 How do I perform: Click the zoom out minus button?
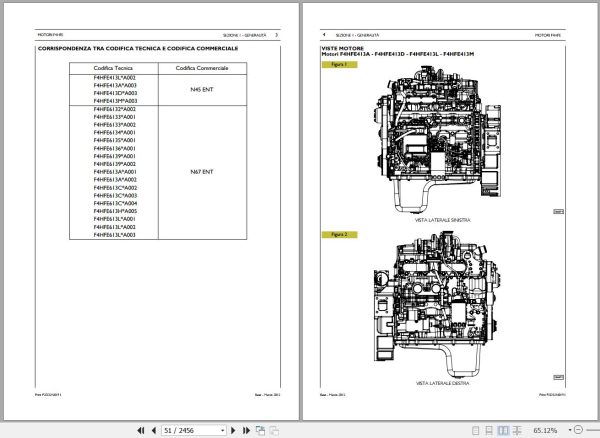point(579,430)
